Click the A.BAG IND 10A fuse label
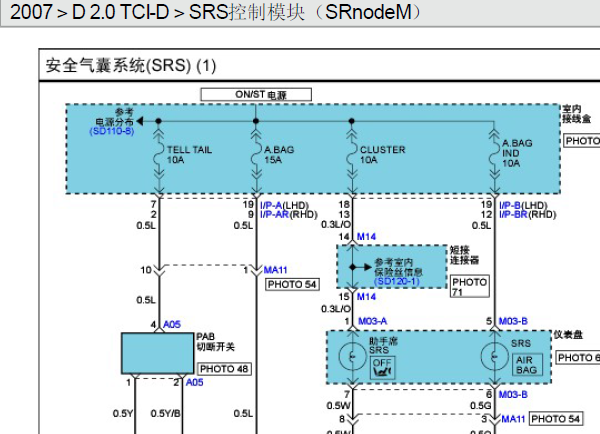 517,153
